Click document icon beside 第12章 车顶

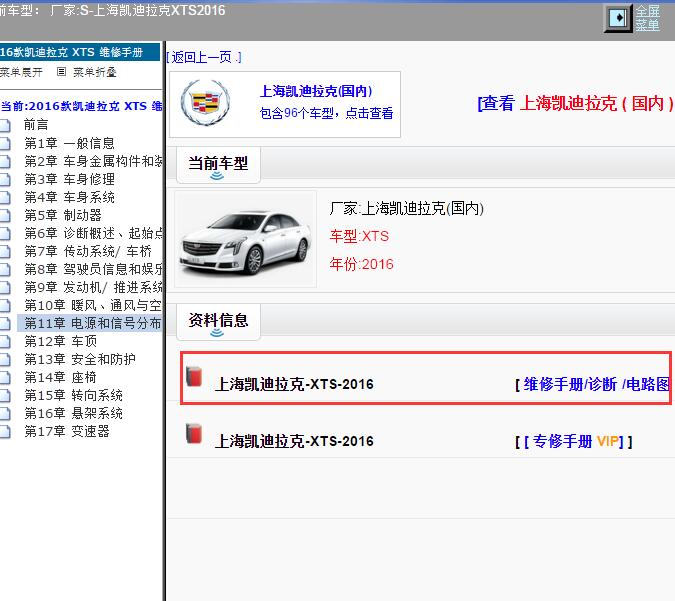coord(6,341)
